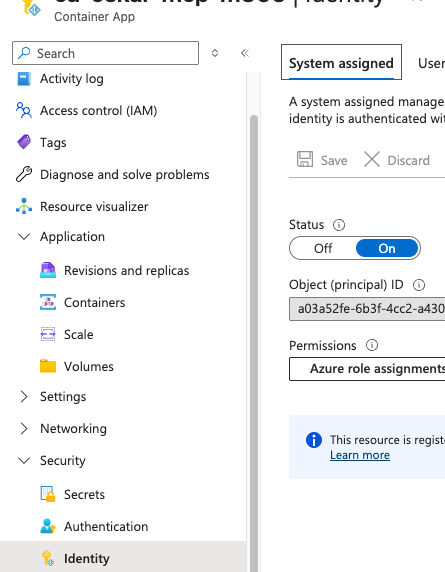This screenshot has width=445, height=572.
Task: Click inside the sidebar Search field
Action: [x=105, y=53]
